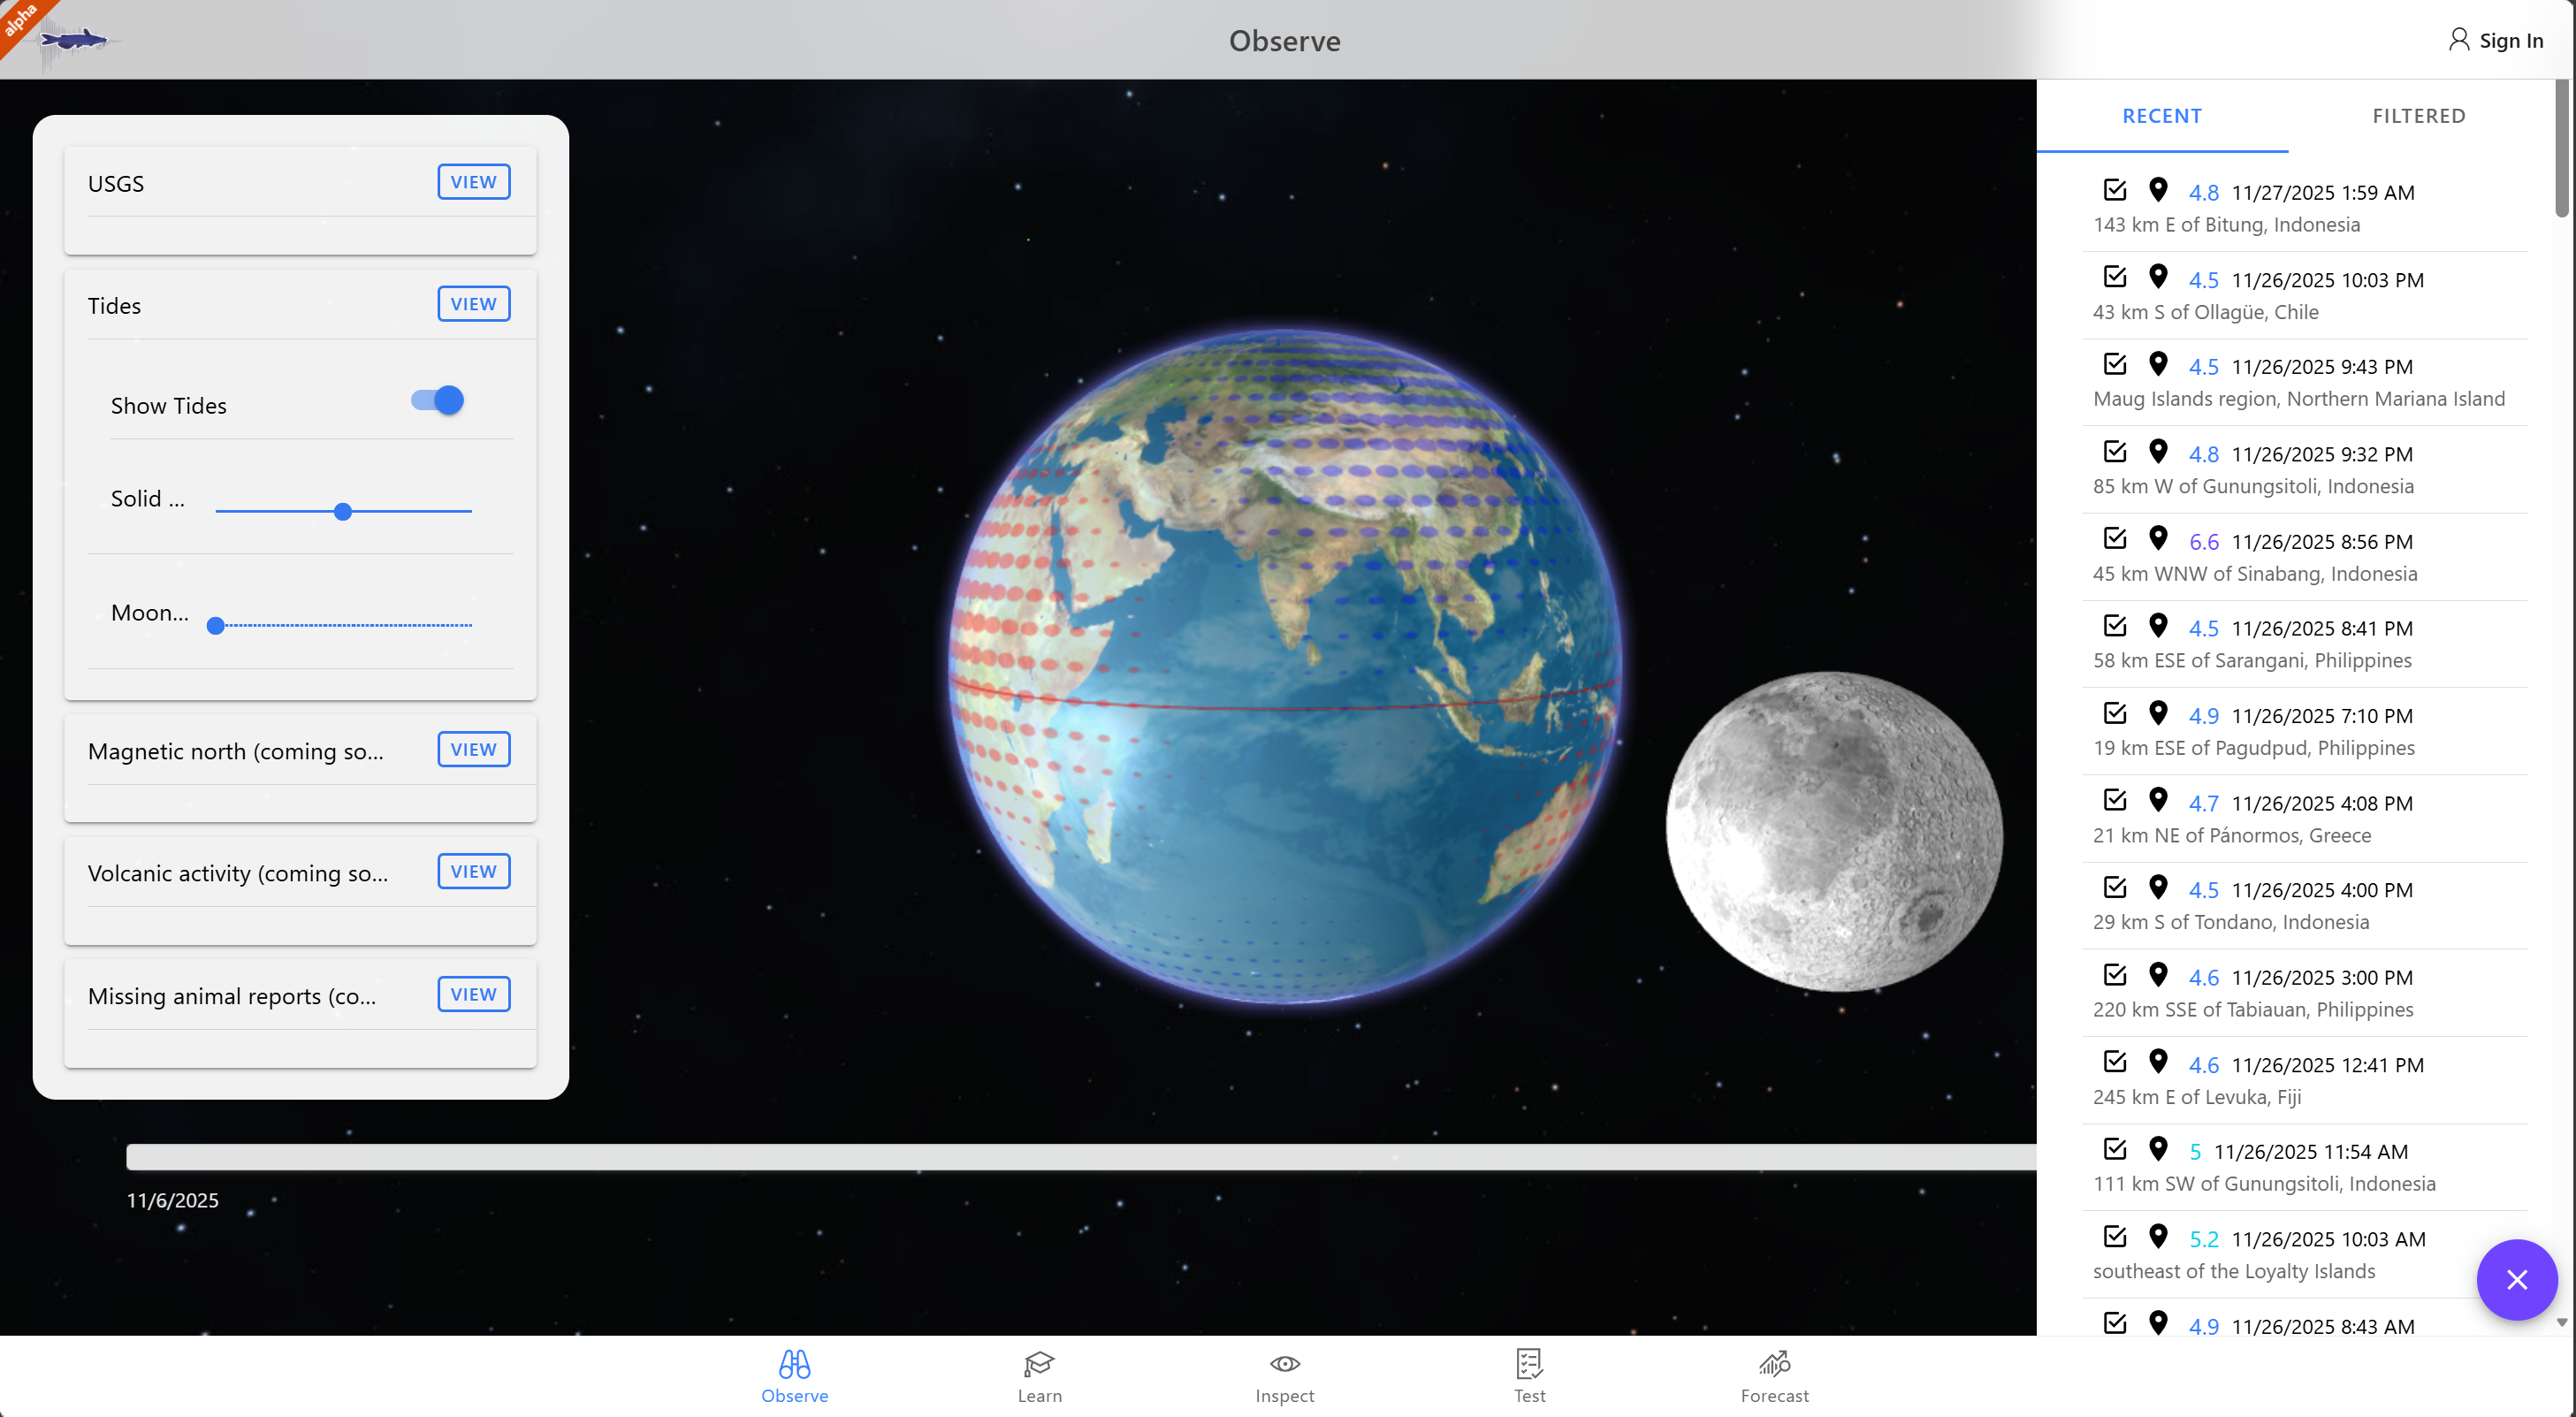This screenshot has height=1417, width=2576.
Task: Click the location pin for the Pánormos, Greece quake
Action: (2158, 800)
